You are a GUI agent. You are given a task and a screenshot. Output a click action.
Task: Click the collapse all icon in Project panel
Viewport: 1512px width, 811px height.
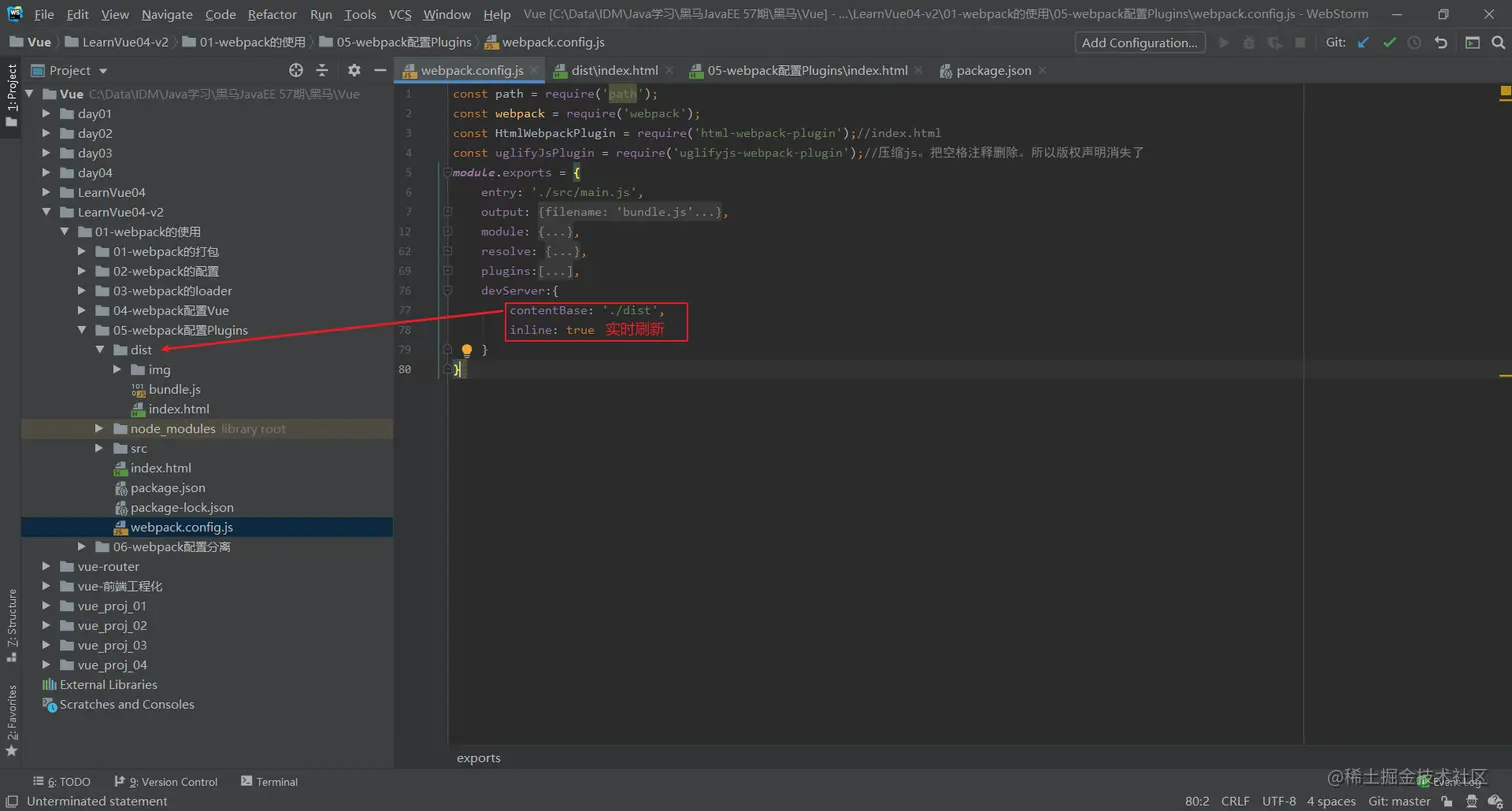coord(322,70)
